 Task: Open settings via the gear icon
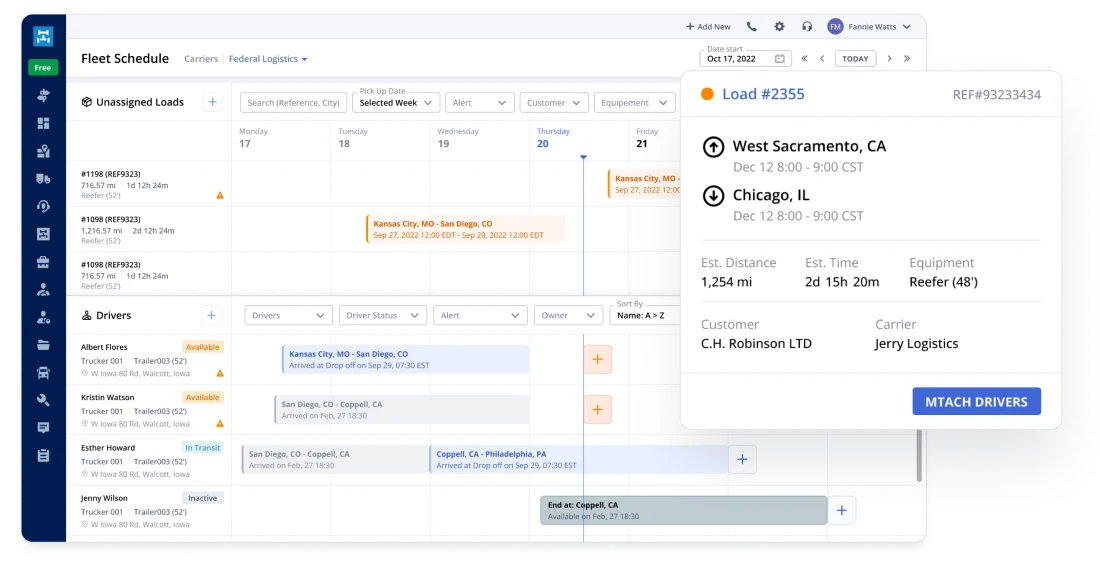(x=779, y=27)
